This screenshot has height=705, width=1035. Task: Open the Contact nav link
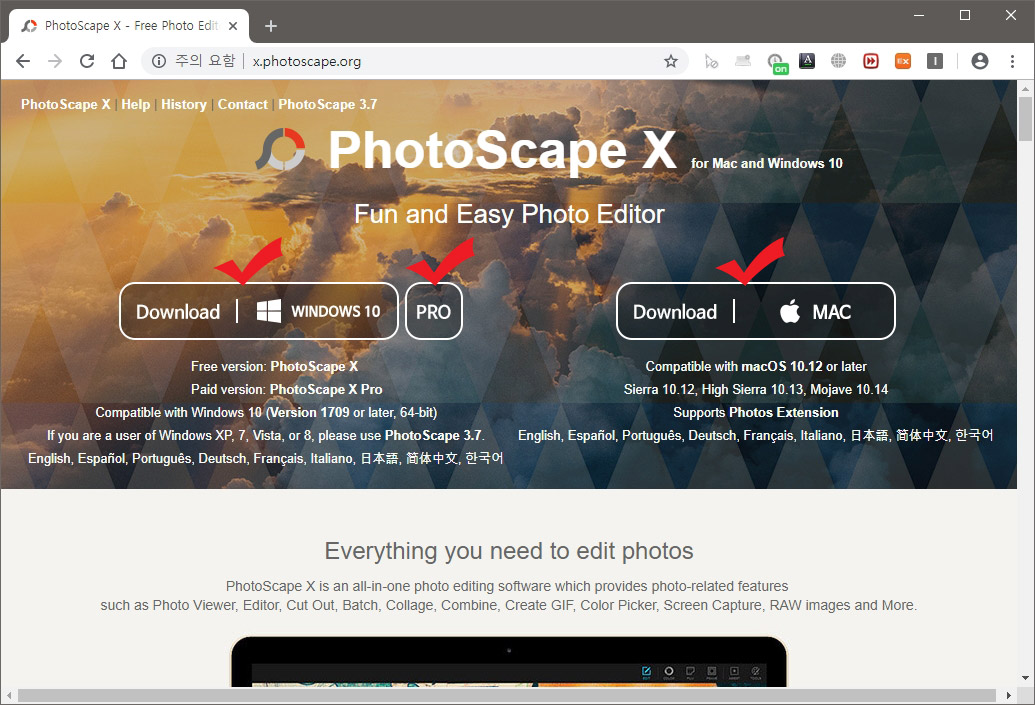pos(242,104)
